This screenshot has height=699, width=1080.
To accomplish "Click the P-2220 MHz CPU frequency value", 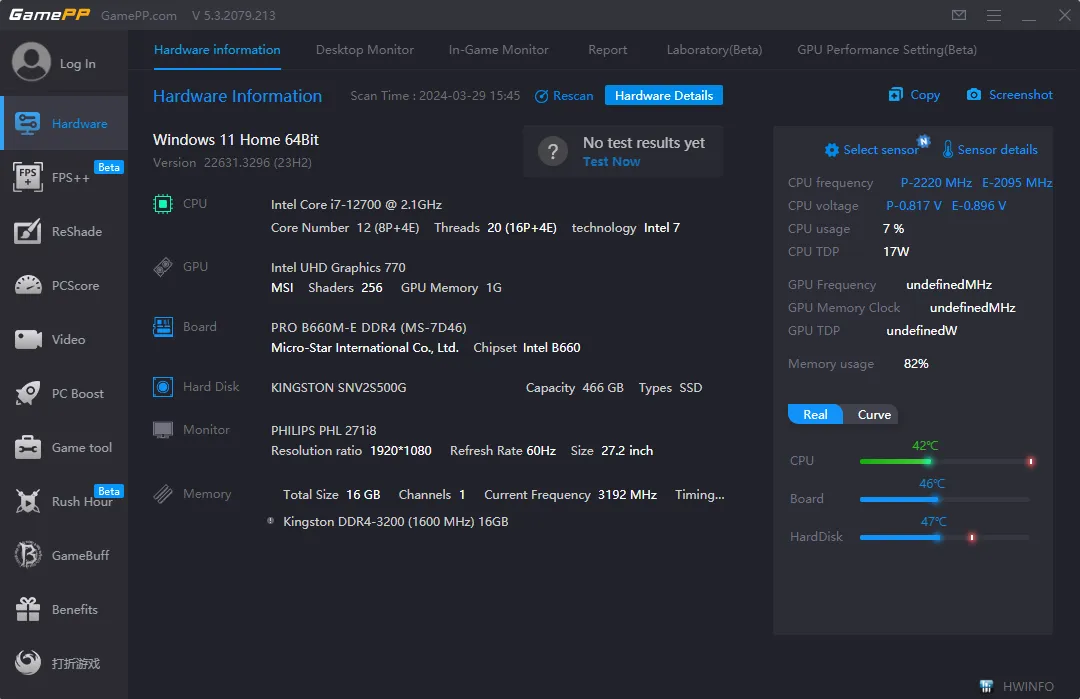I will tap(936, 182).
